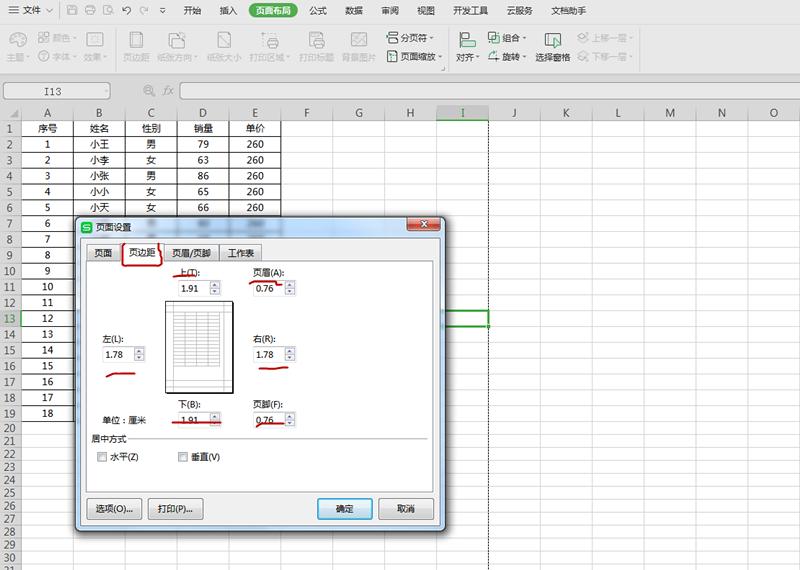Click the top margin field showing 1.91
Viewport: 800px width, 570px height.
point(194,288)
